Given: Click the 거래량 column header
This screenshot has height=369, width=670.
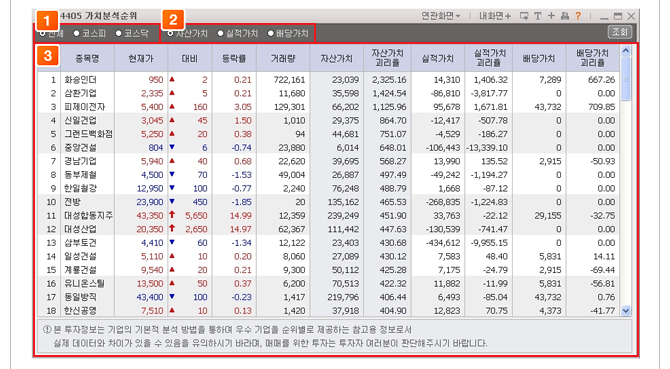Looking at the screenshot, I should pyautogui.click(x=283, y=59).
